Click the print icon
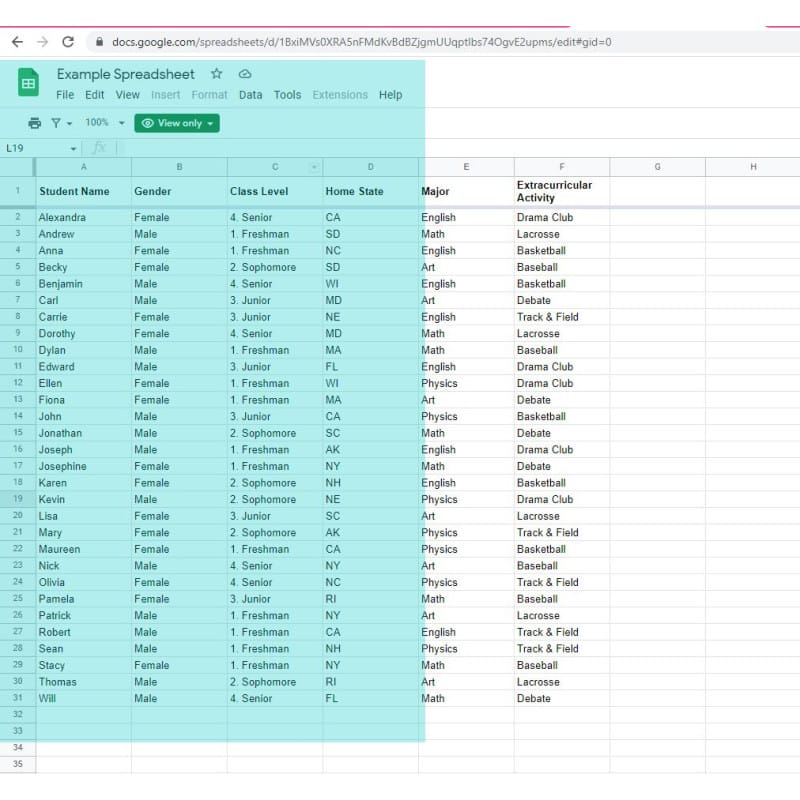 tap(35, 123)
